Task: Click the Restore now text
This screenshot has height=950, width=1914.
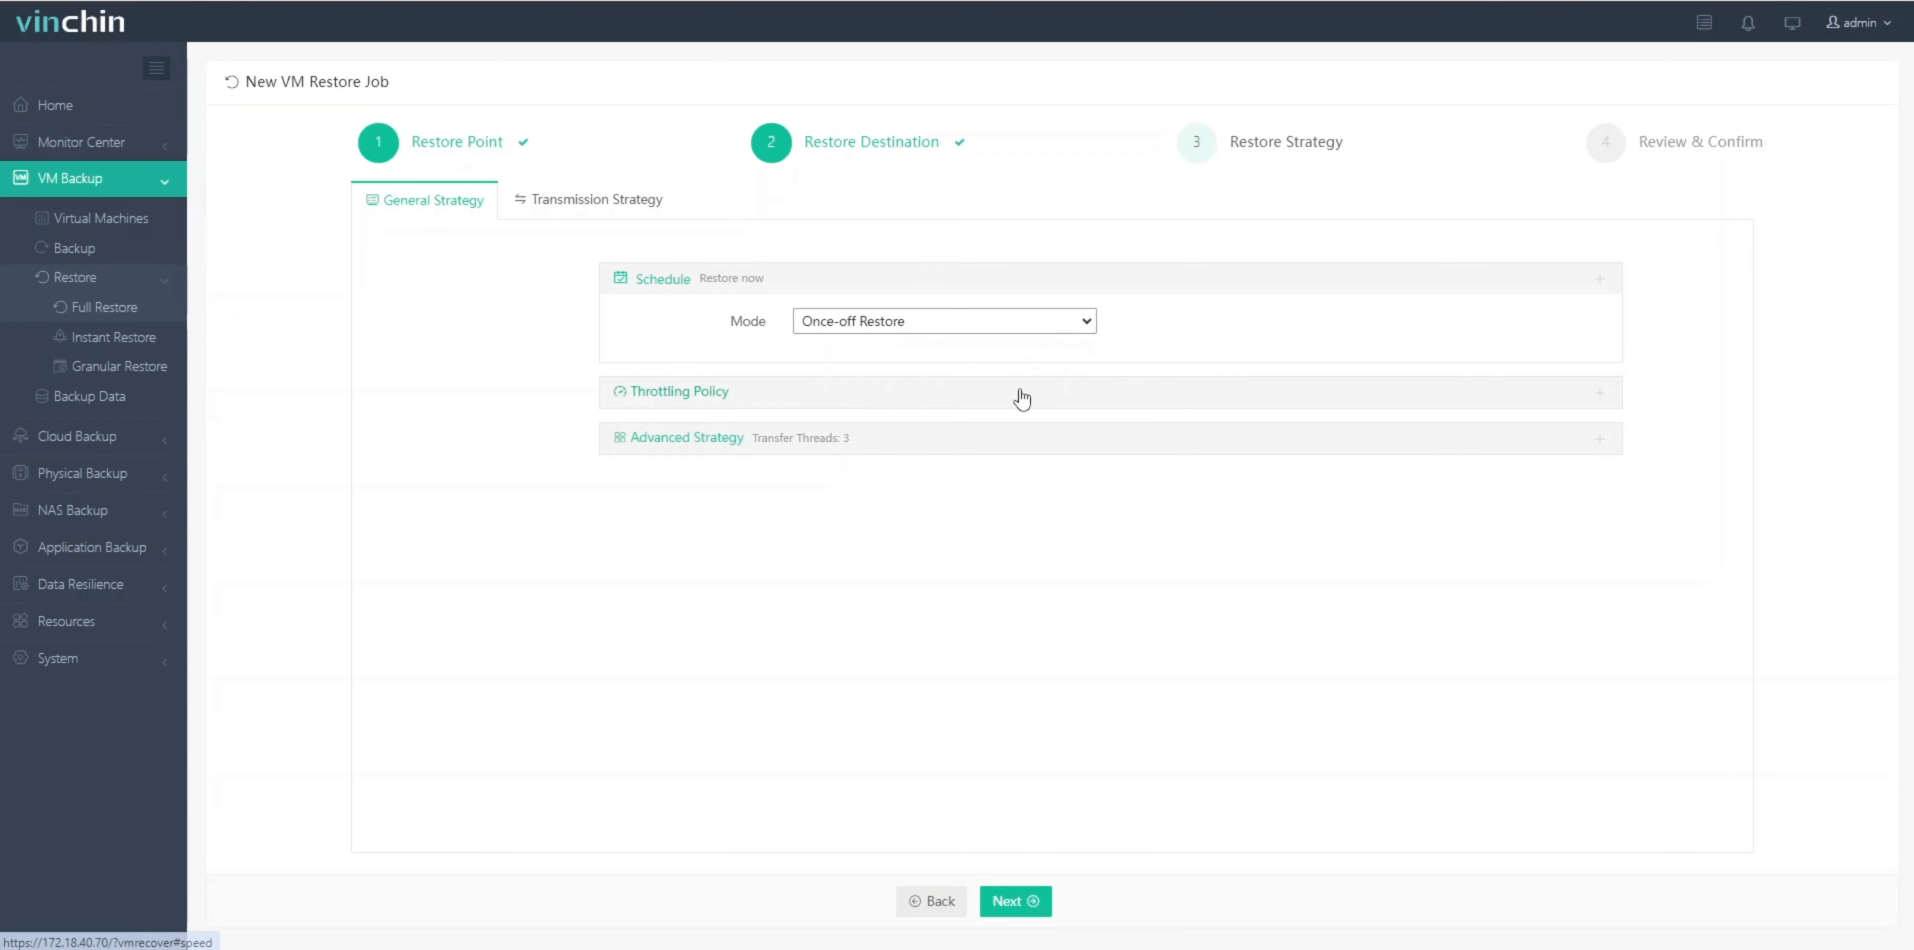Action: click(x=731, y=278)
